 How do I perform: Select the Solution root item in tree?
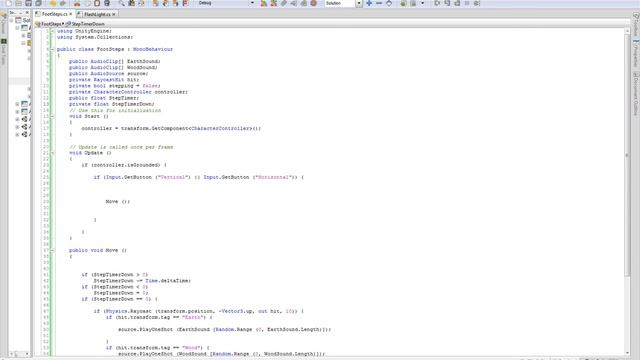[23, 20]
